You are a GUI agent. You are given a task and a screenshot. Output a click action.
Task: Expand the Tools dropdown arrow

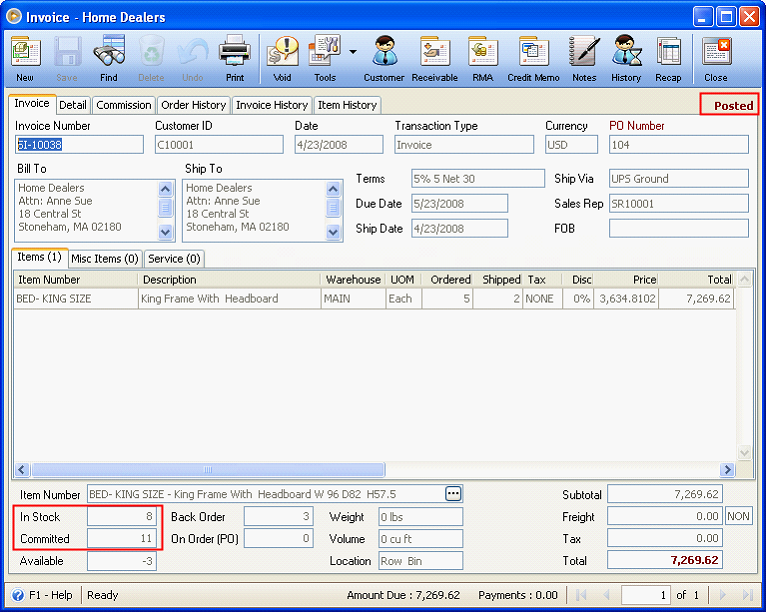point(353,52)
